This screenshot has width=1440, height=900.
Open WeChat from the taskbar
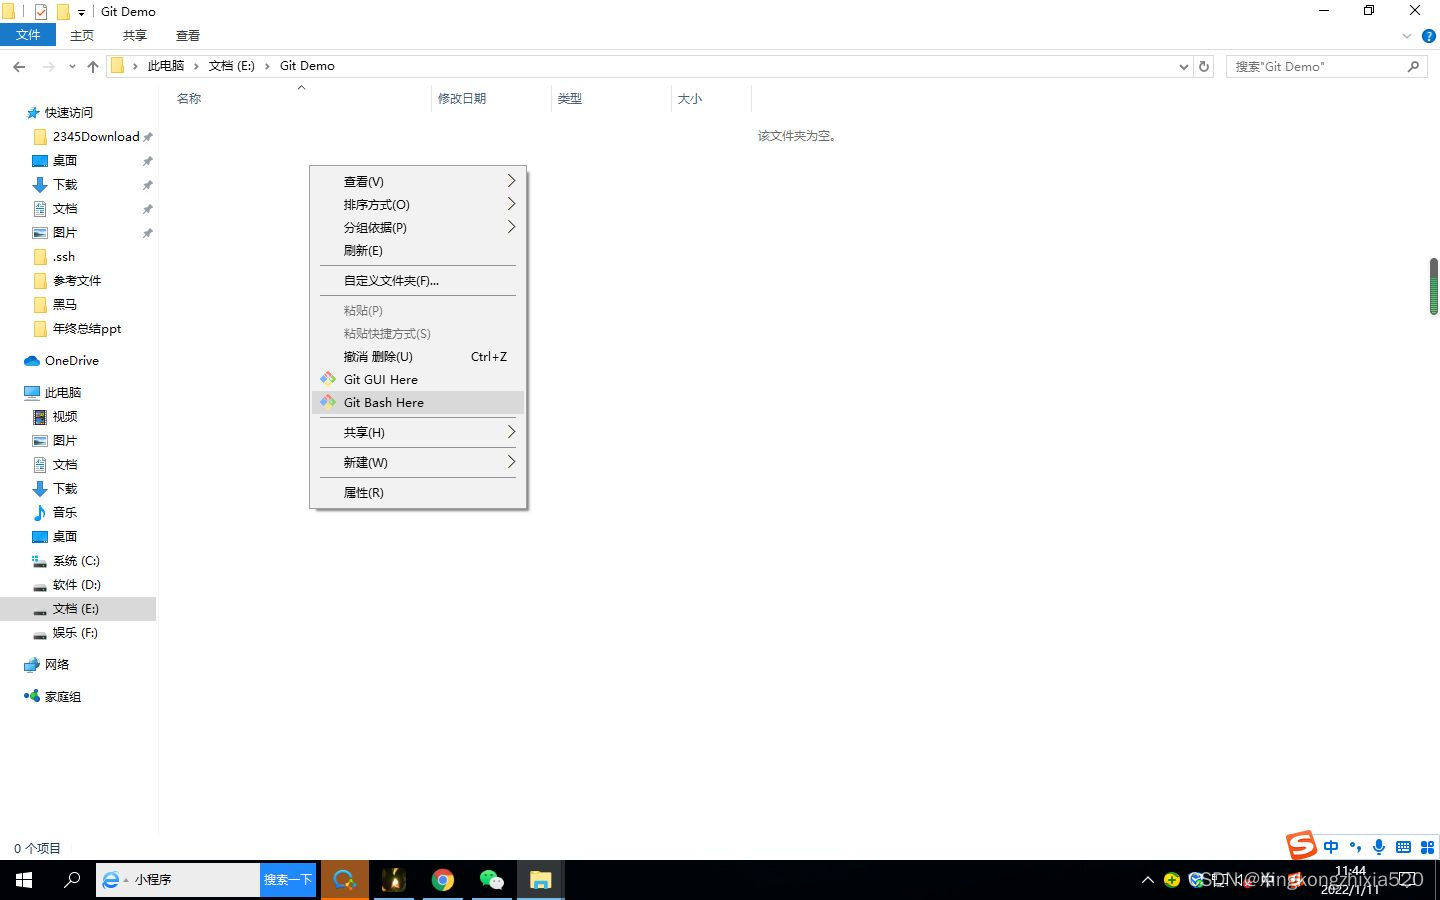coord(492,880)
